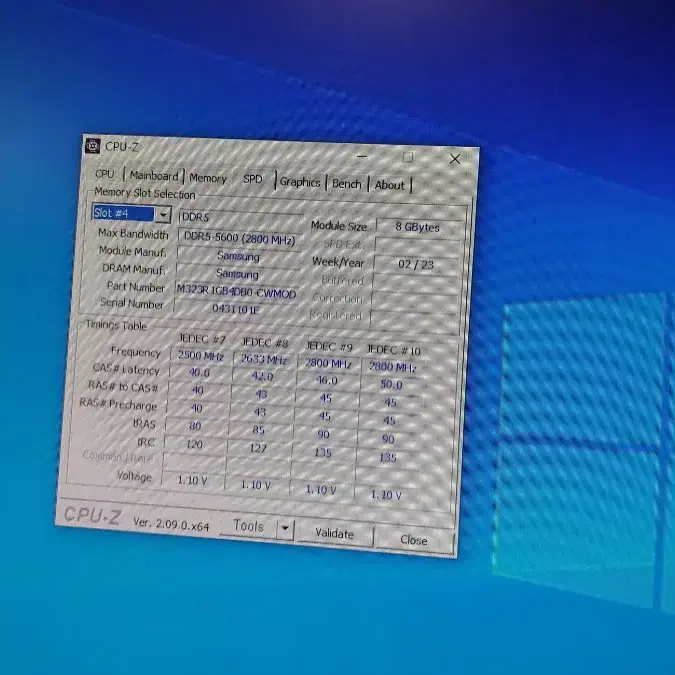Click the DRAM Manuf. Samsung field
The height and width of the screenshot is (675, 675).
[x=238, y=274]
